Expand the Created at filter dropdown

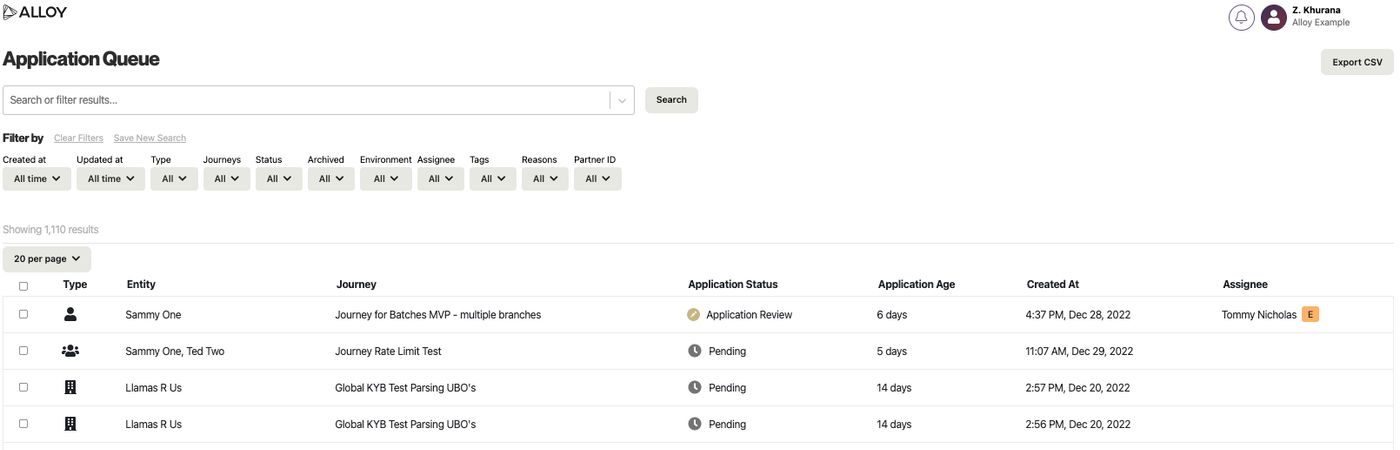[37, 179]
